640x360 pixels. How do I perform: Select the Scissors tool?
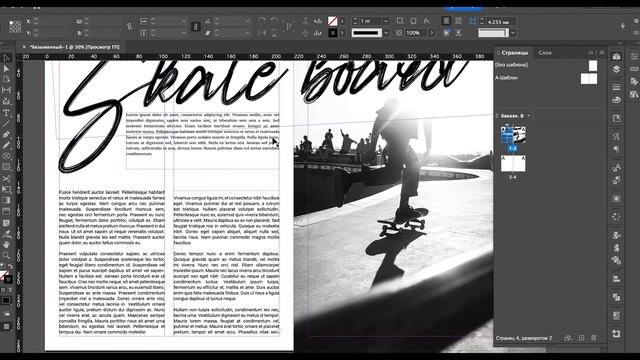(6, 178)
